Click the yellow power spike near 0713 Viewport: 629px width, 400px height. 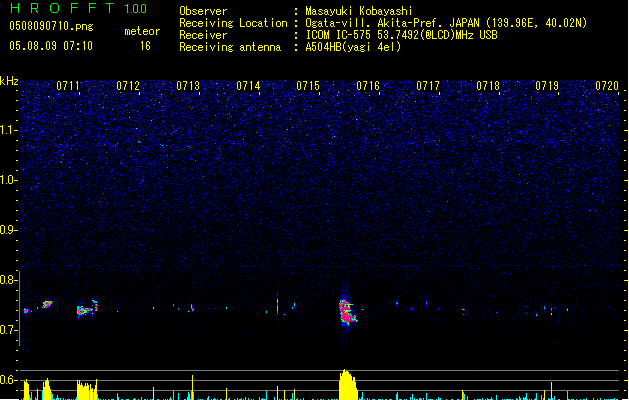pos(193,387)
